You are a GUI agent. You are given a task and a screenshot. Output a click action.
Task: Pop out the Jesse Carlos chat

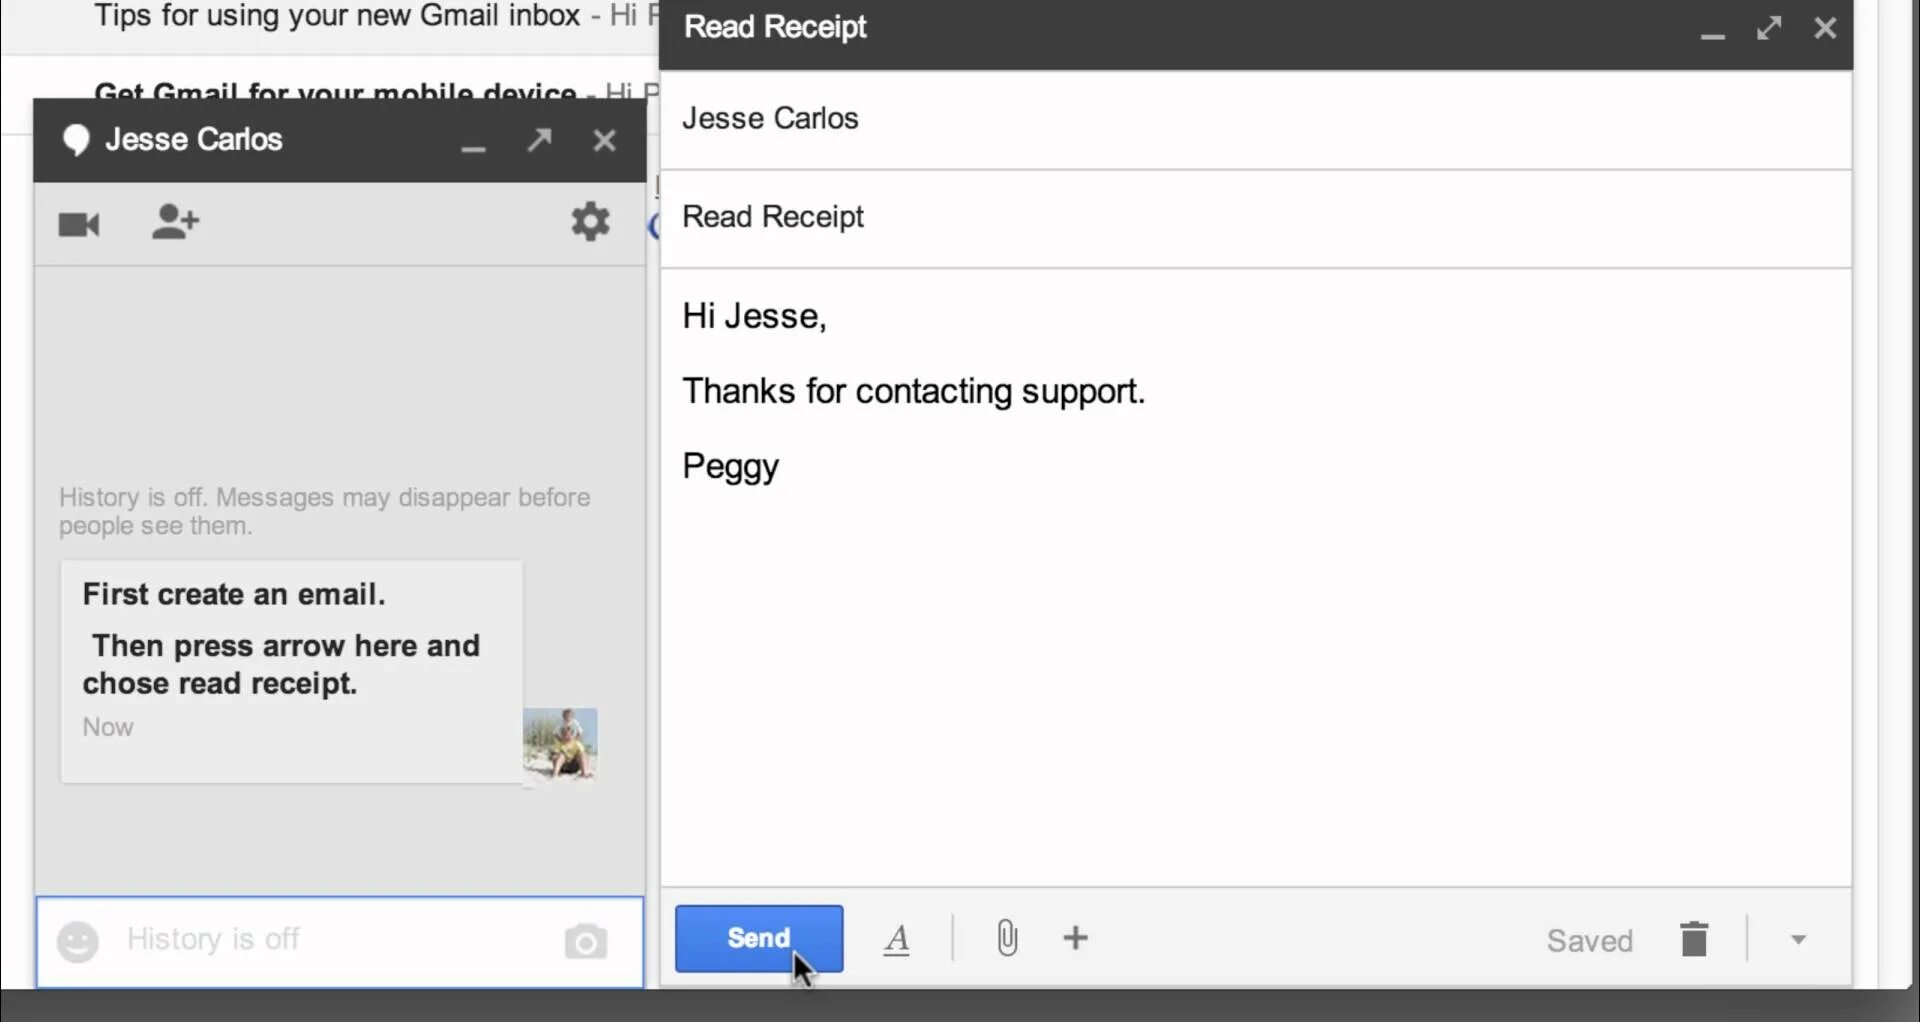click(539, 139)
